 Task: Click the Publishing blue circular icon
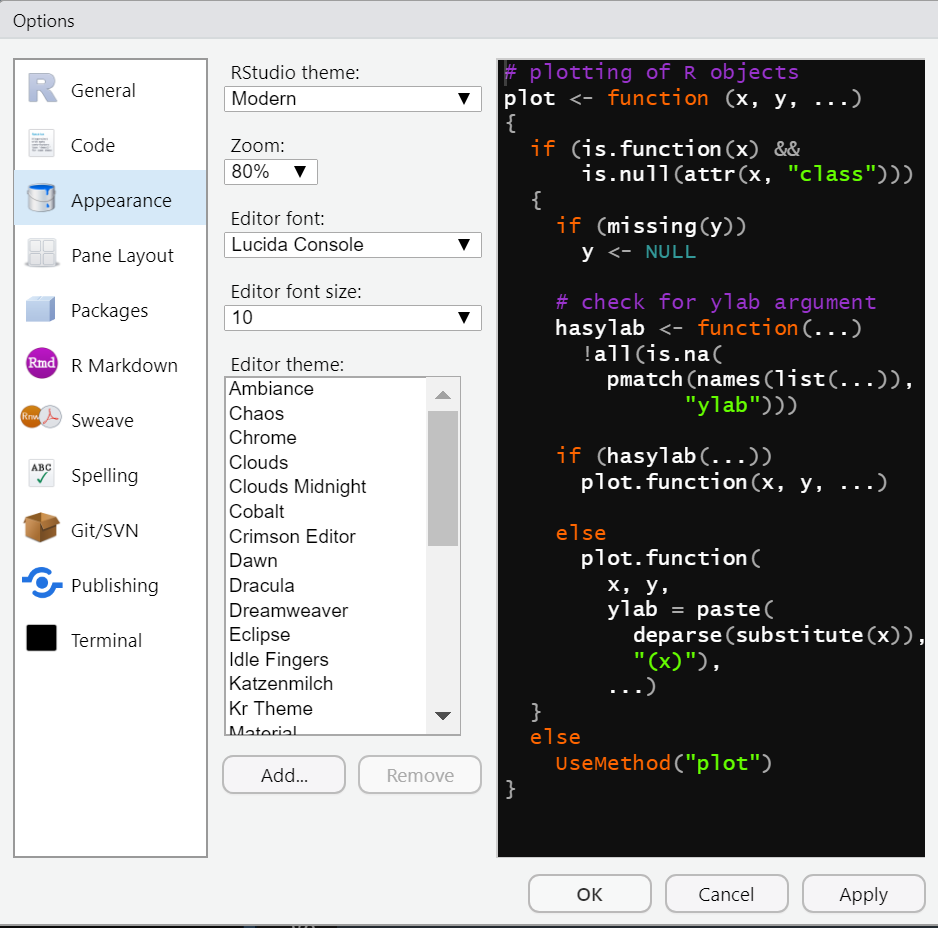click(42, 582)
